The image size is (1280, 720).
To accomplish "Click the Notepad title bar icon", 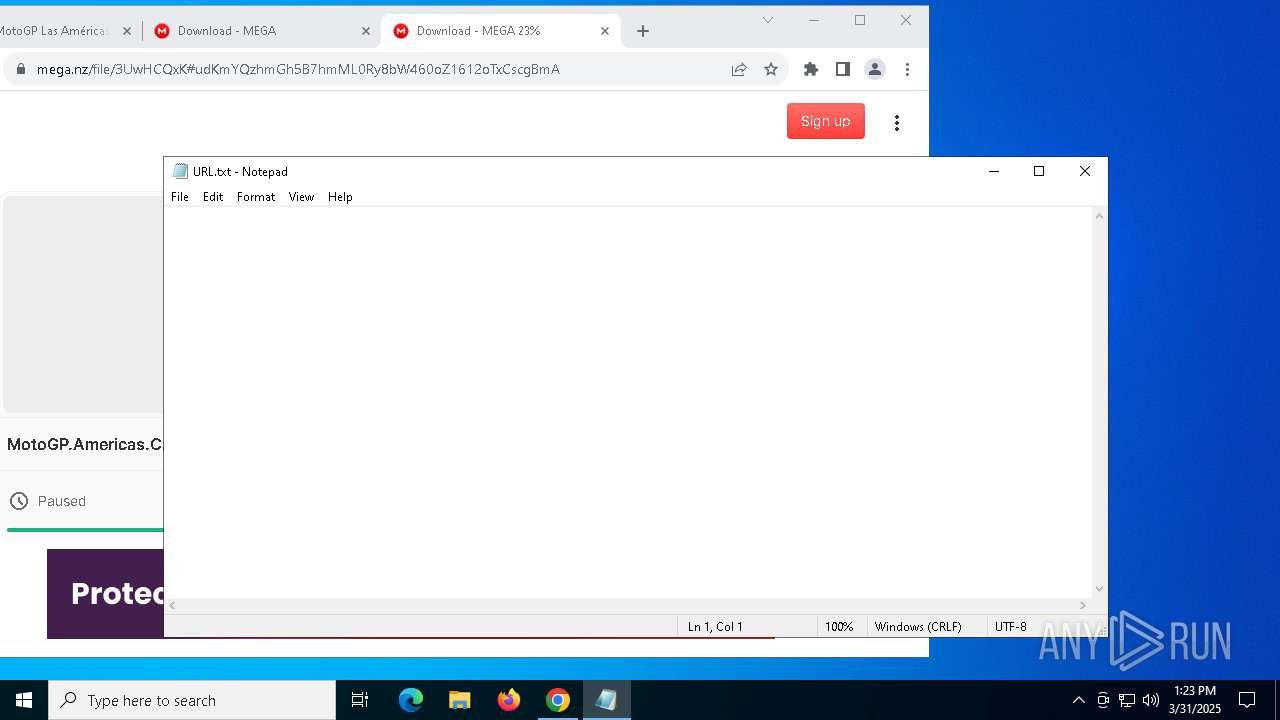I will coord(180,171).
